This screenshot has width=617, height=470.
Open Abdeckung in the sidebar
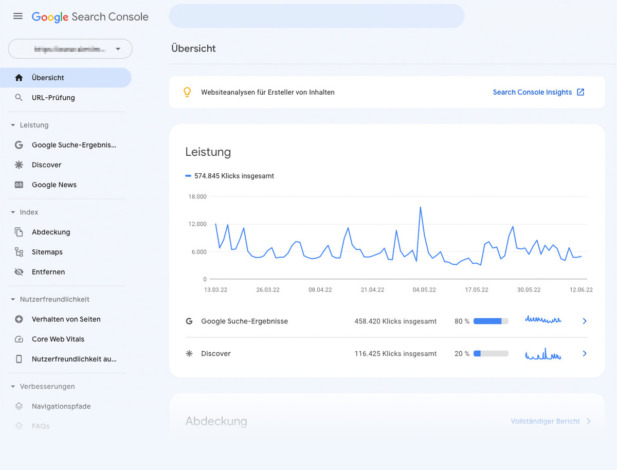[51, 232]
